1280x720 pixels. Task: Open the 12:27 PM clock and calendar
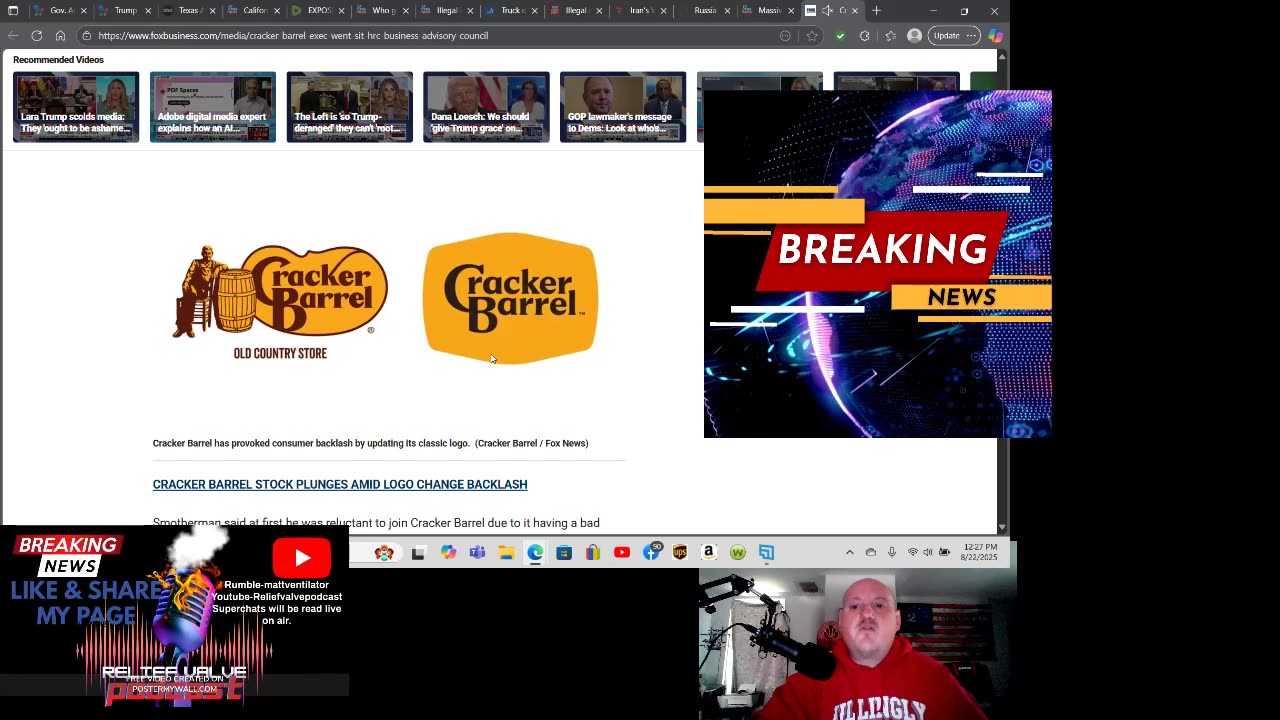tap(980, 552)
